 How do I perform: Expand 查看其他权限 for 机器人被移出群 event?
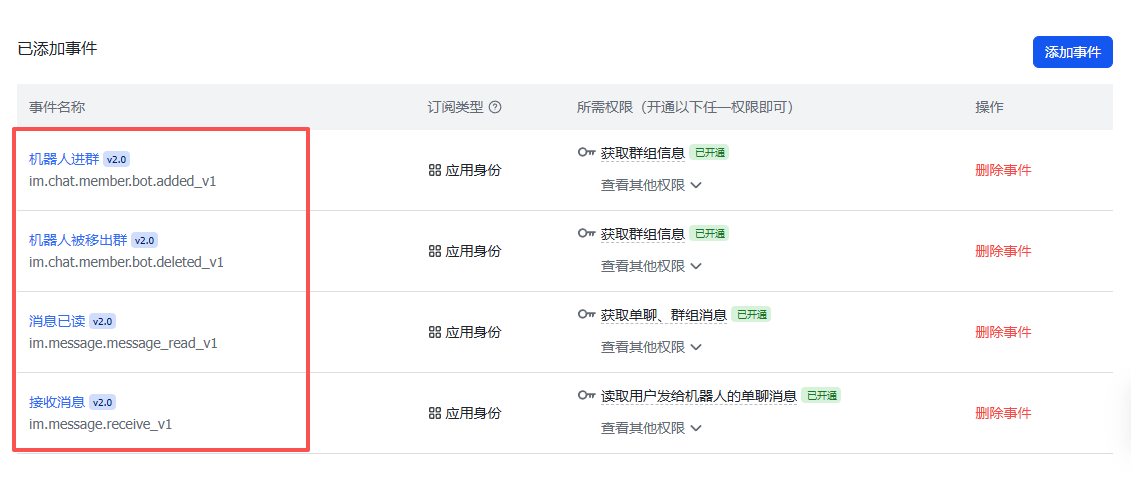(x=651, y=266)
